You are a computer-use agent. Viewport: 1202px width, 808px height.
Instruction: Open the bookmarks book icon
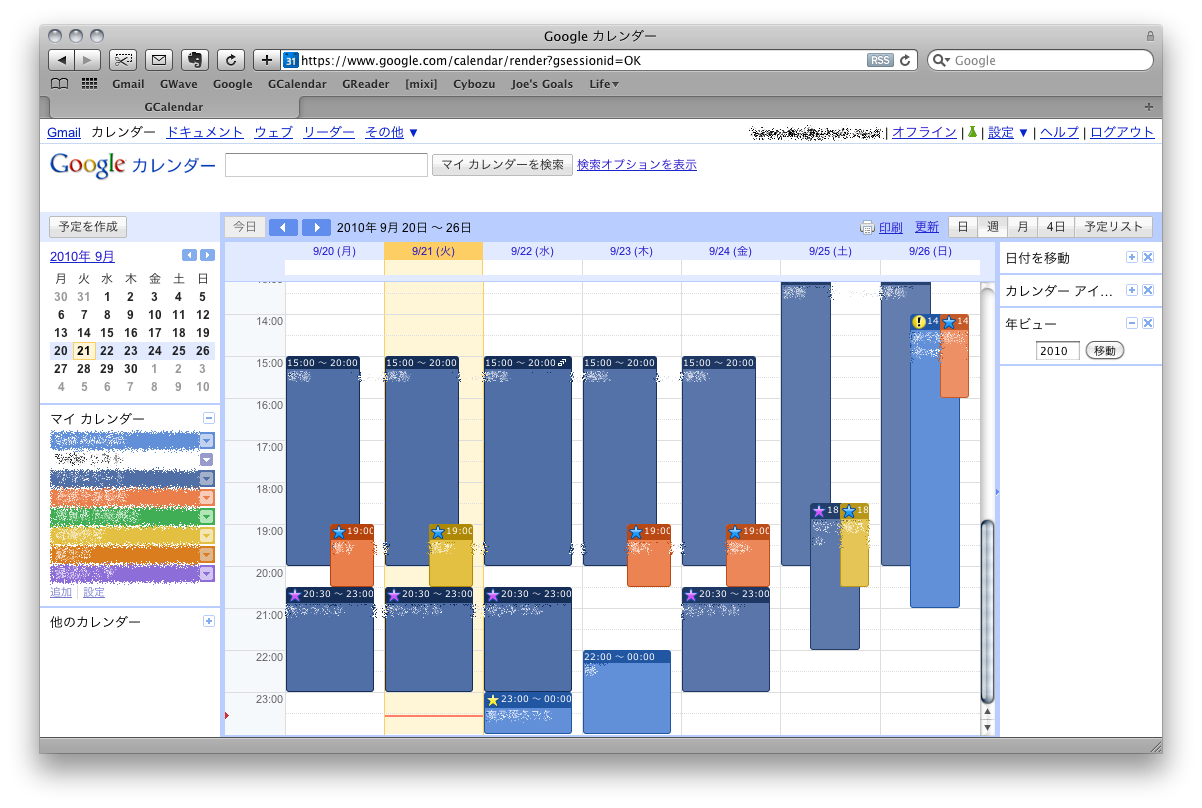tap(60, 84)
